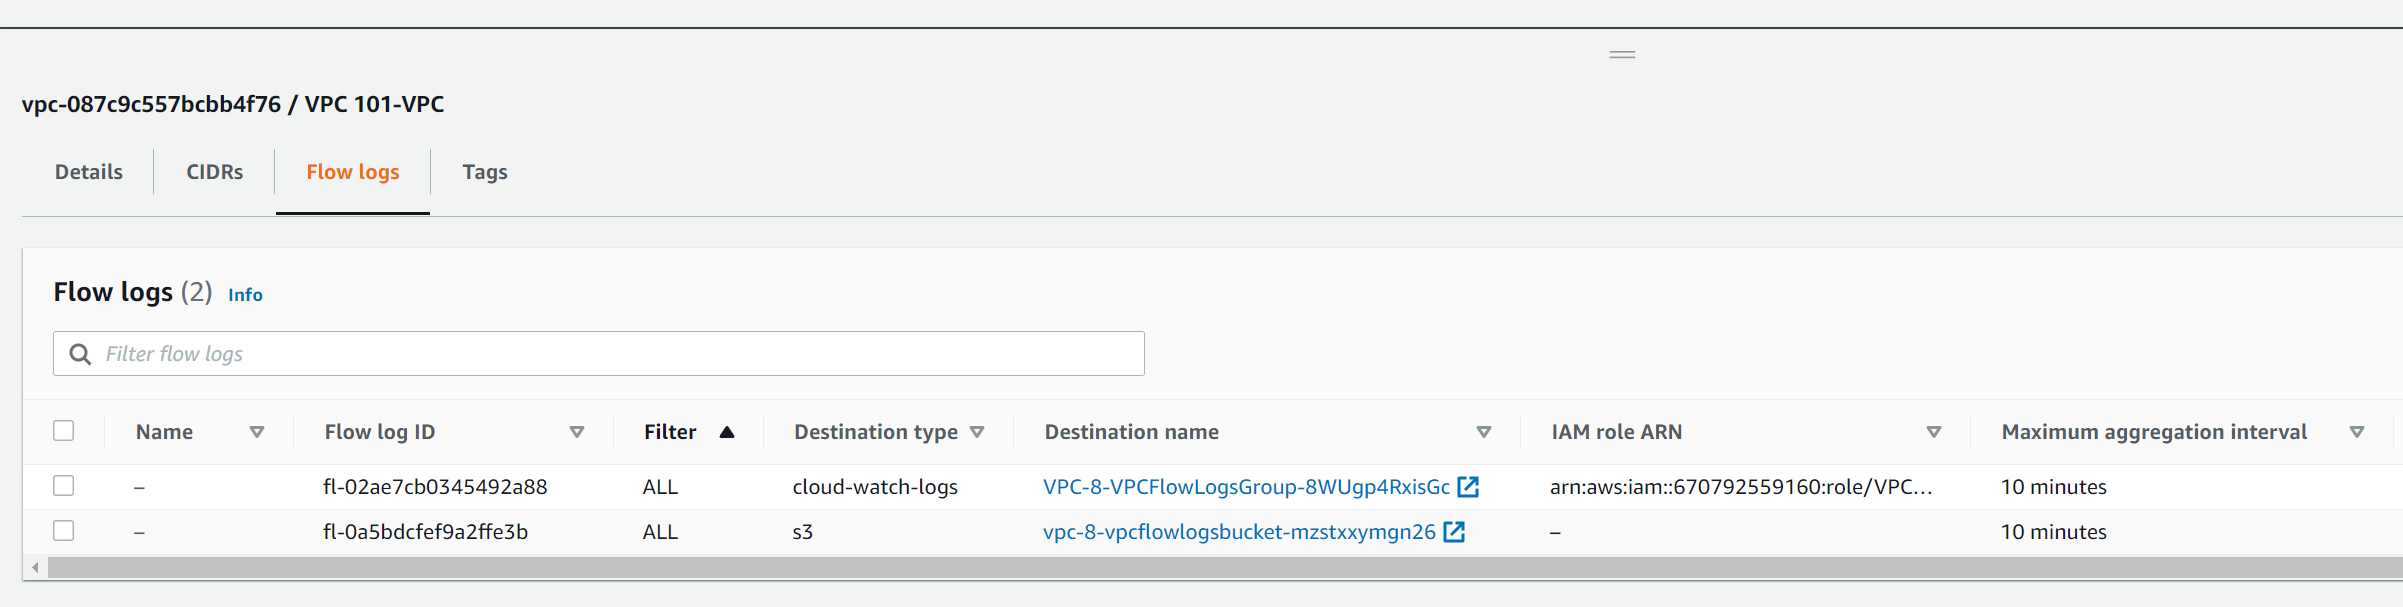This screenshot has height=607, width=2403.
Task: Open external link icon for VPC-8-VPCFlowLogsGroup destination
Action: tap(1468, 487)
